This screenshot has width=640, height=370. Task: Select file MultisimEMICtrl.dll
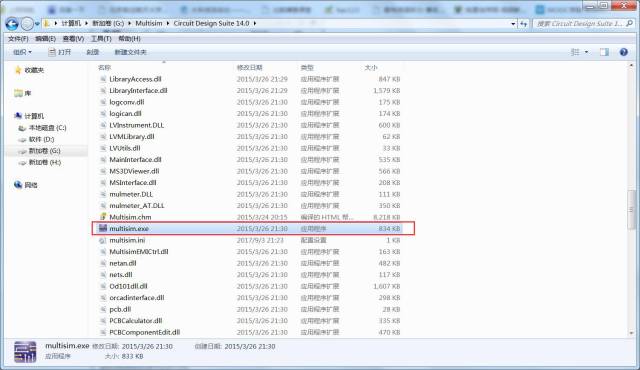click(x=139, y=252)
